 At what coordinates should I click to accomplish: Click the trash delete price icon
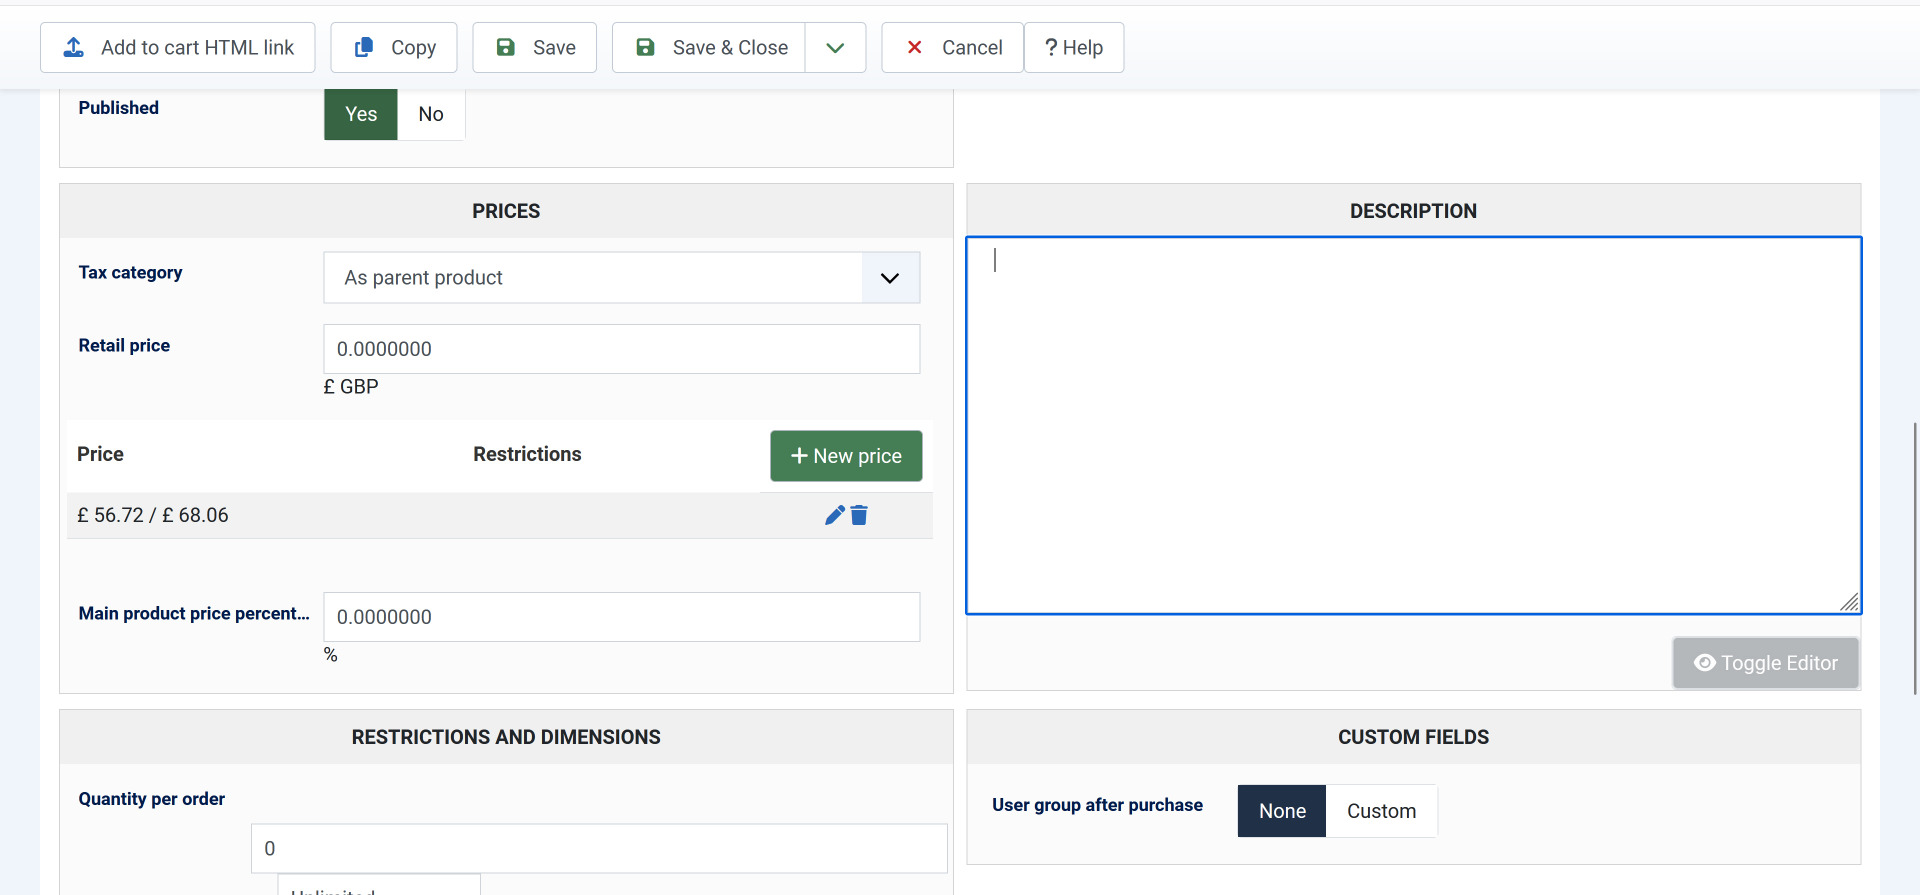coord(859,515)
